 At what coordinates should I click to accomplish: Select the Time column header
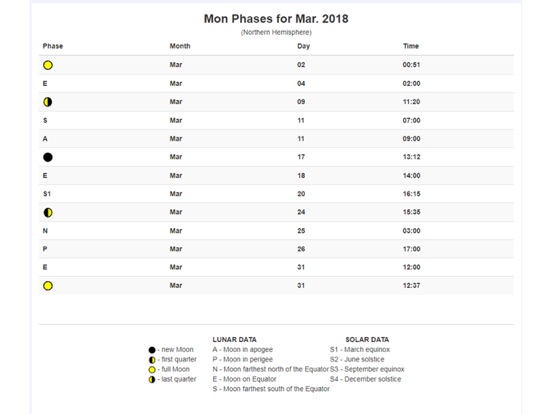[411, 46]
